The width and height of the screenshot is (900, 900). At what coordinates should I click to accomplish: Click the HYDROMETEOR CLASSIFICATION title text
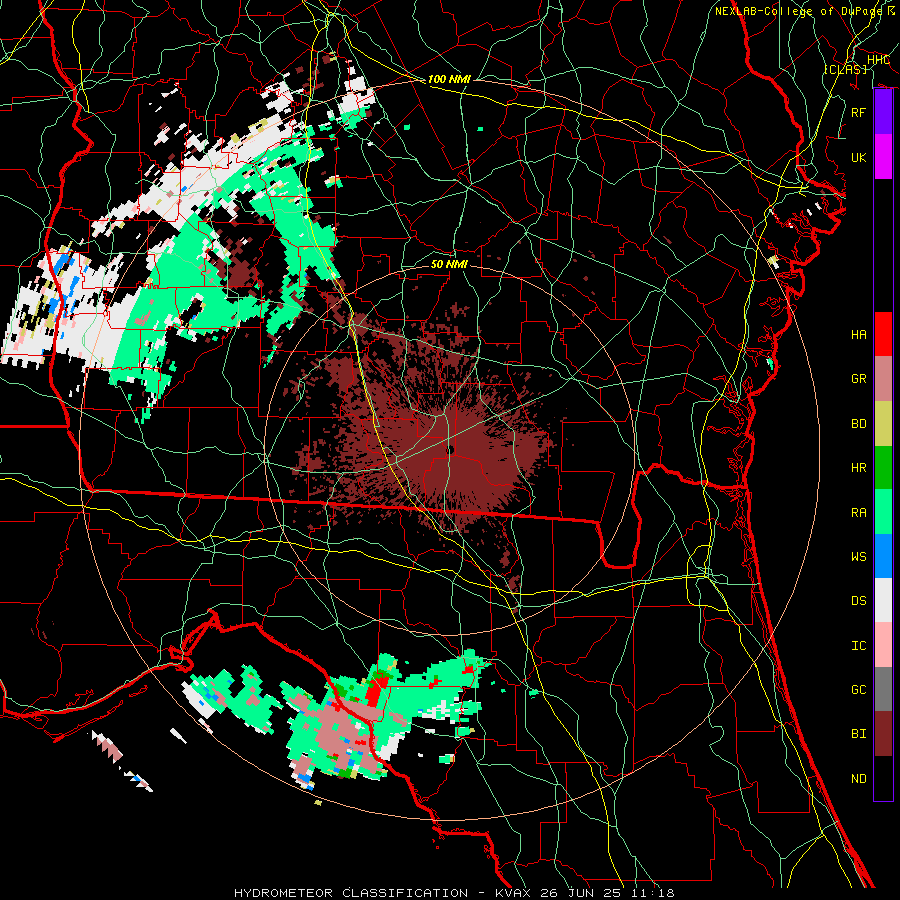click(351, 893)
